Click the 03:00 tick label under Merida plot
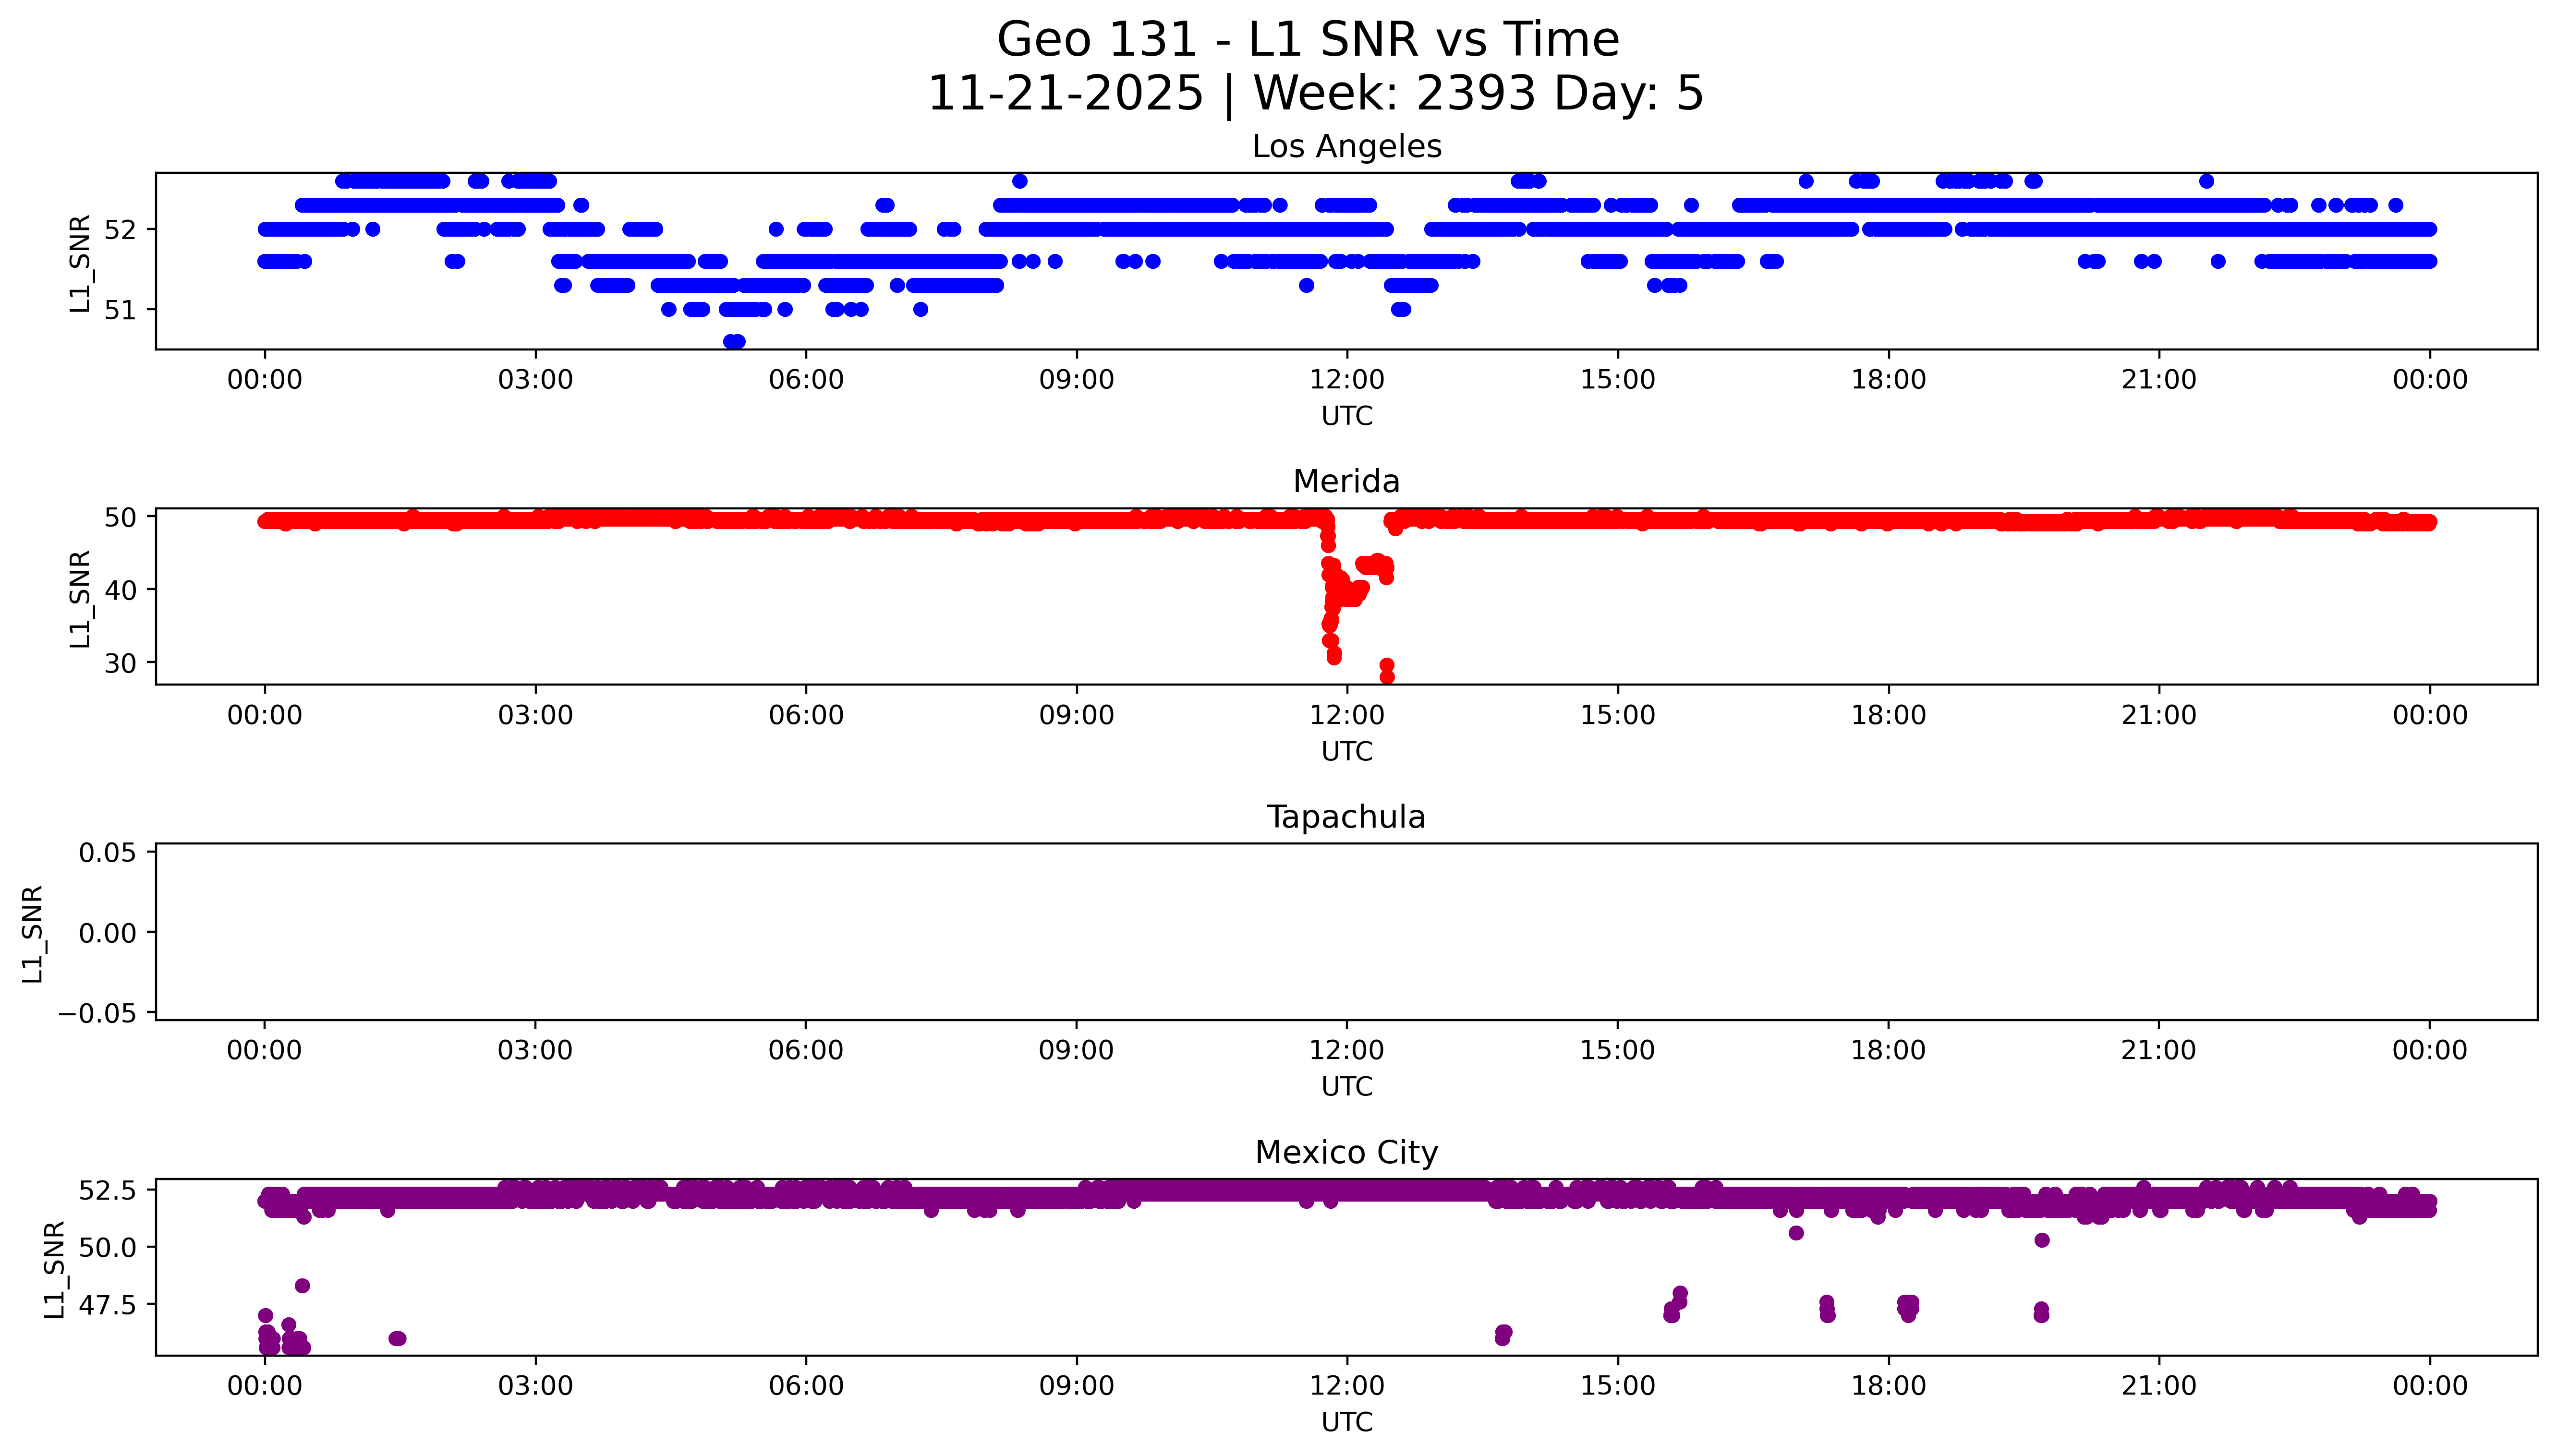 click(535, 715)
